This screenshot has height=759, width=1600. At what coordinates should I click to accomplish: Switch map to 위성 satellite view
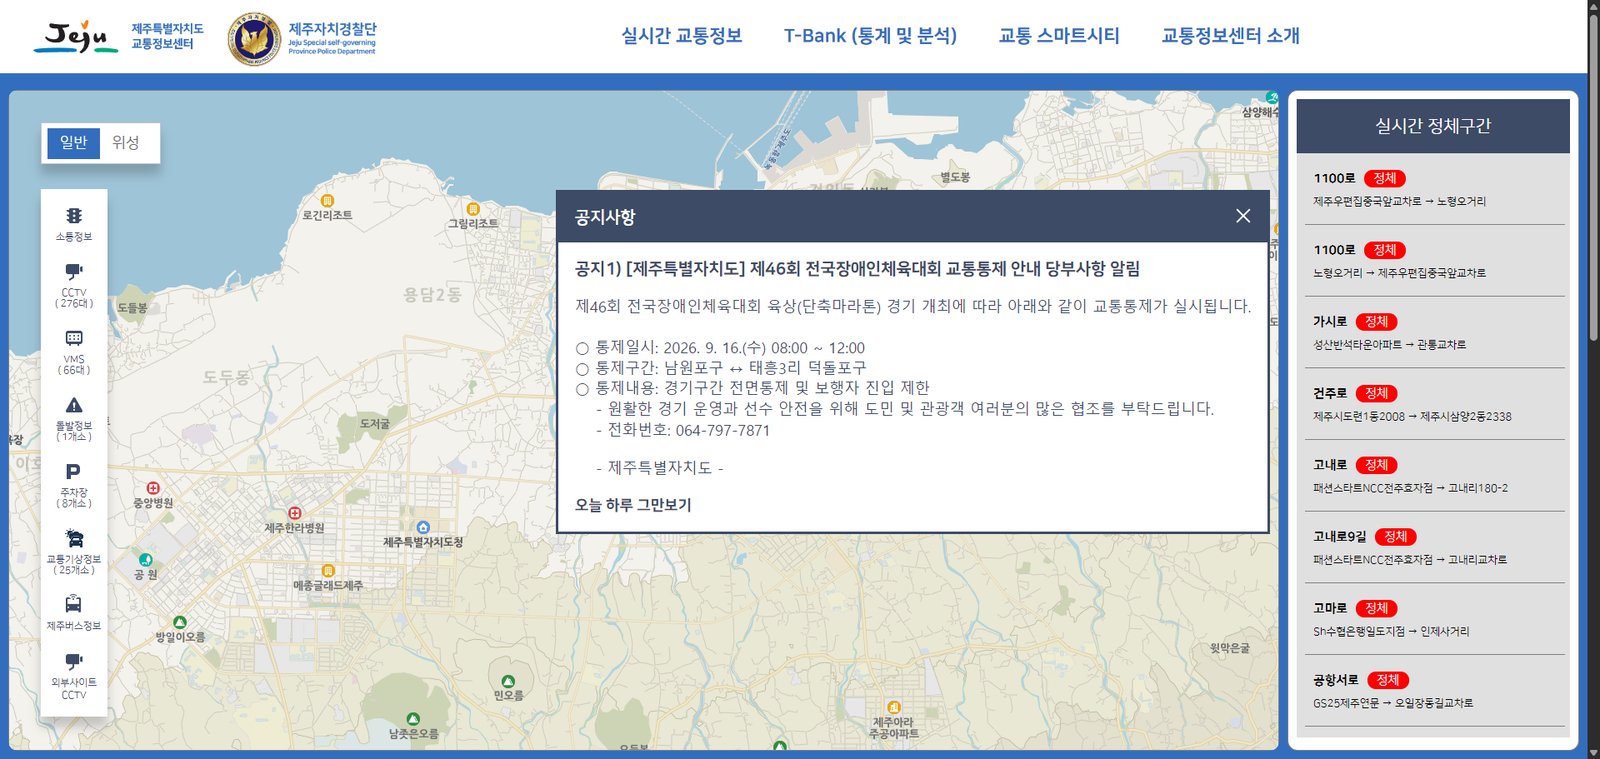(x=126, y=143)
